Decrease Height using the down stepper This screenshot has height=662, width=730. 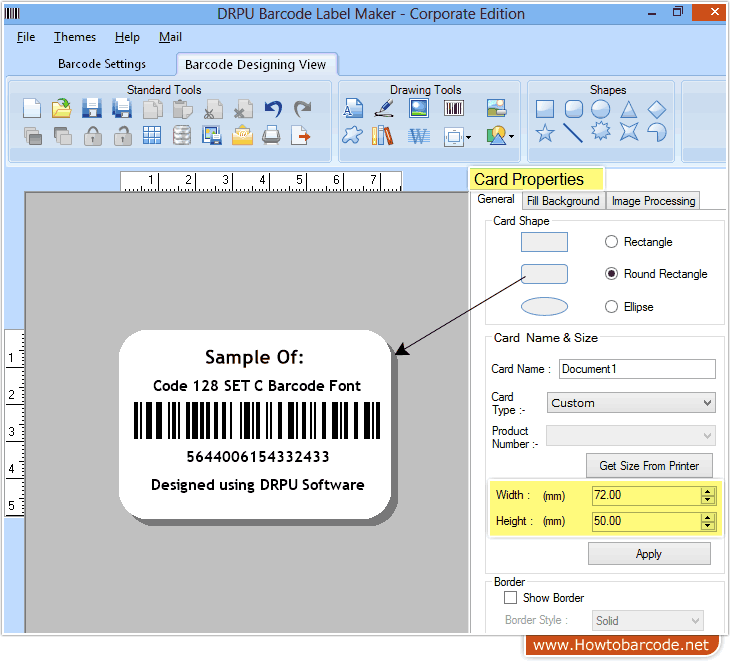click(708, 526)
